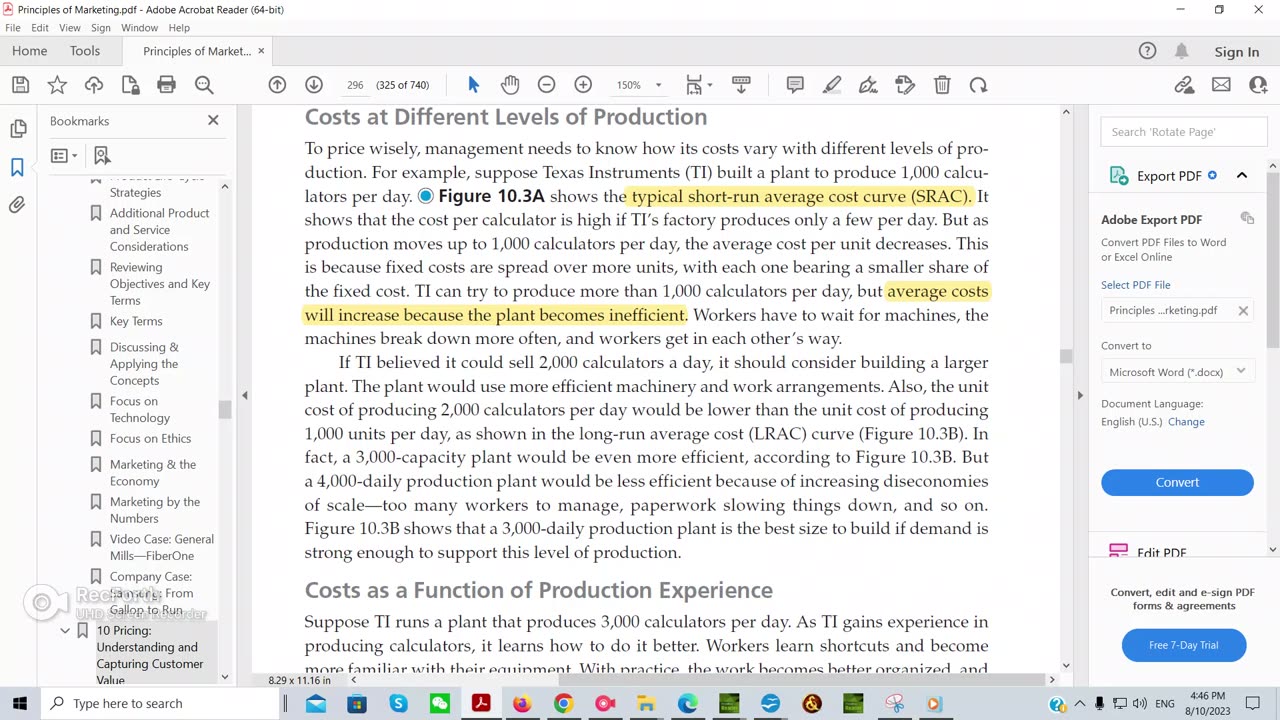Open Key Terms bookmark
Viewport: 1280px width, 720px height.
click(136, 321)
